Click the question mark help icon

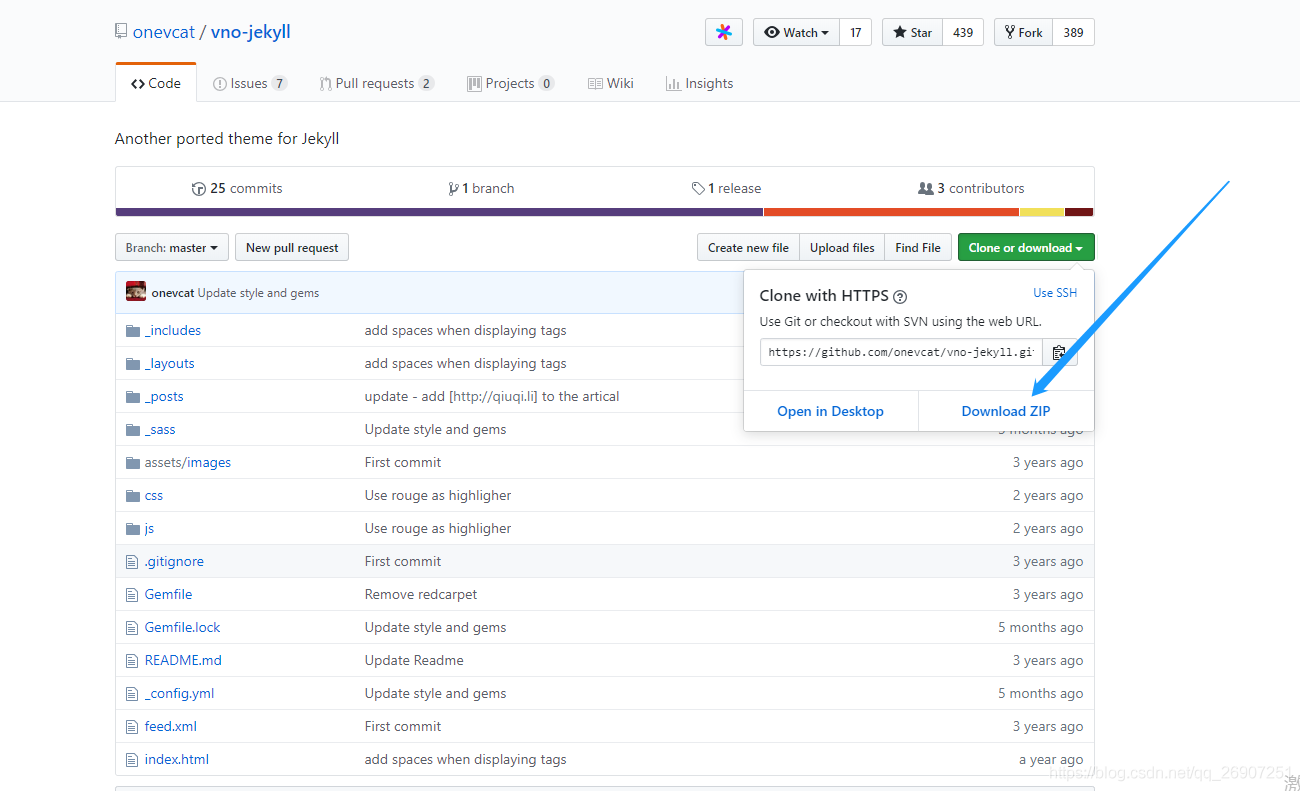pos(900,296)
